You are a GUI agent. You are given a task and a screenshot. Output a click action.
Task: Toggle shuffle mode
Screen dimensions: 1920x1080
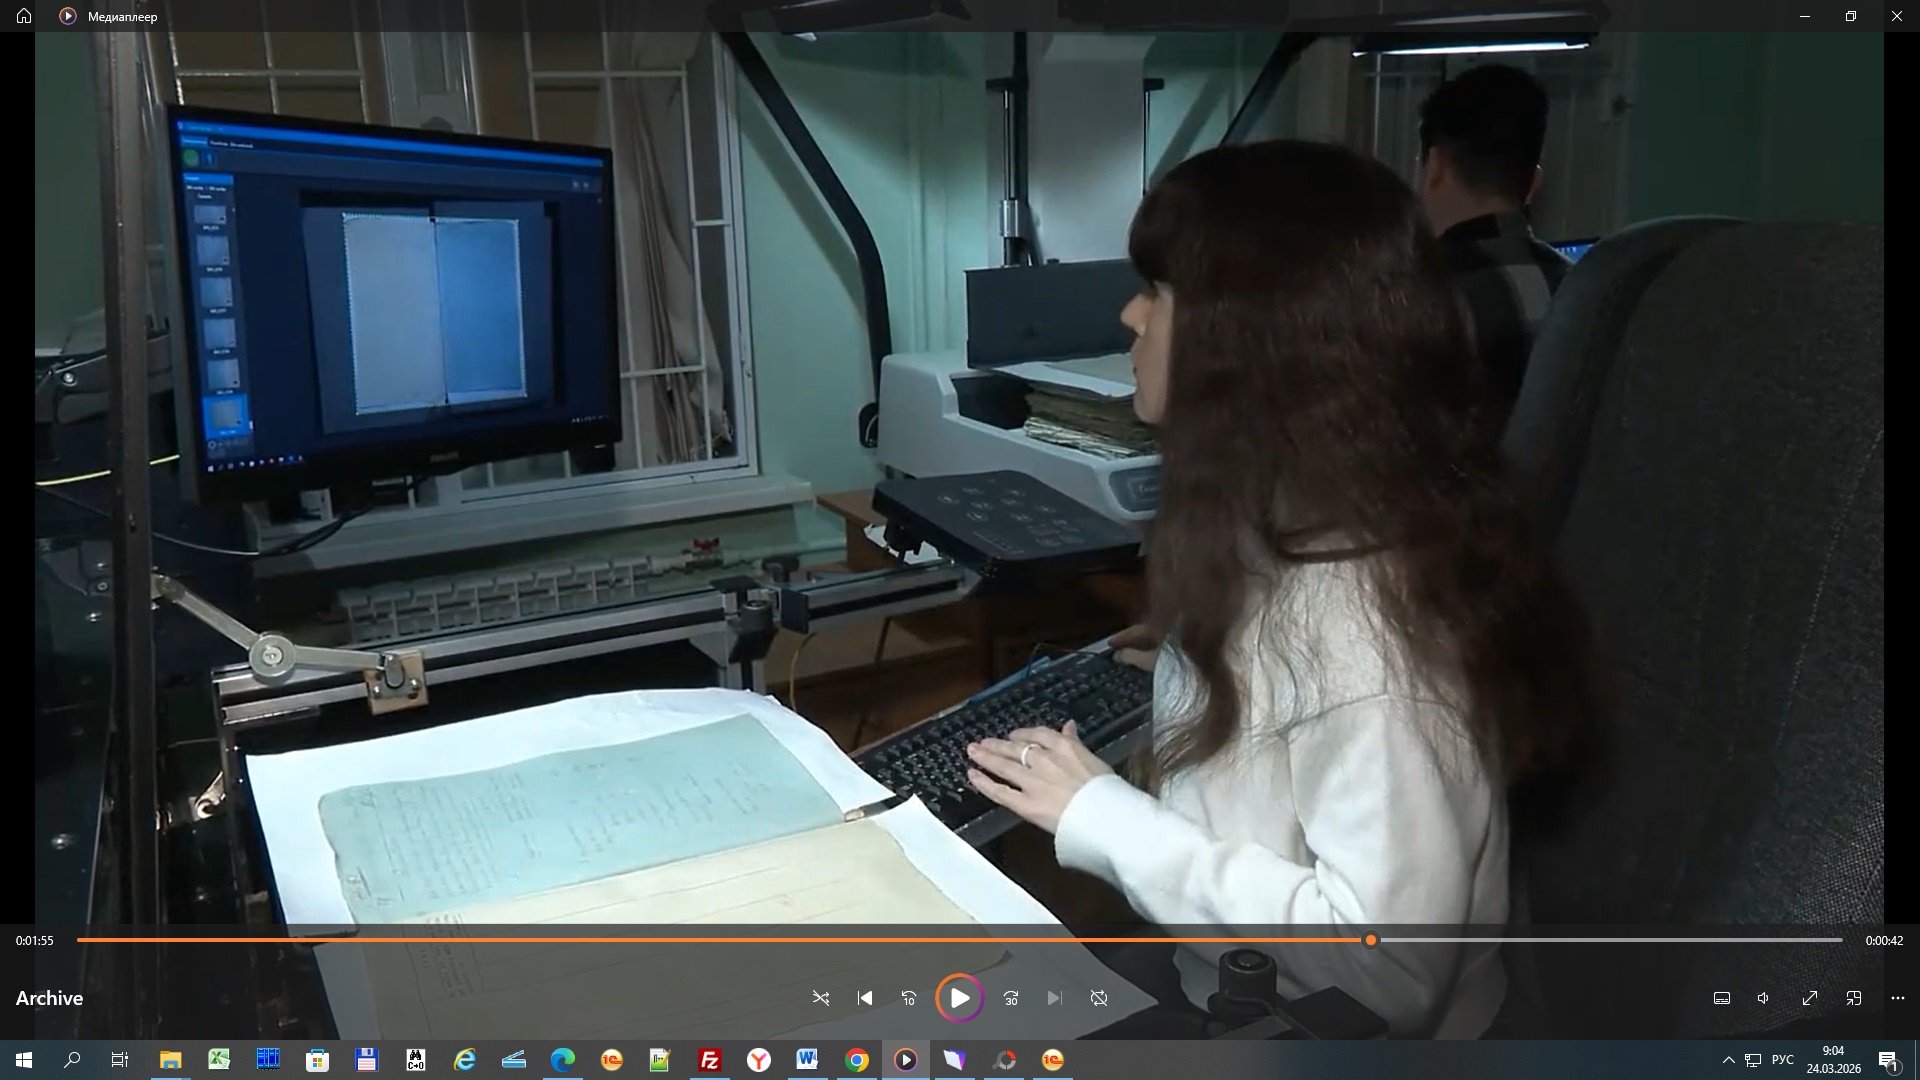tap(821, 998)
